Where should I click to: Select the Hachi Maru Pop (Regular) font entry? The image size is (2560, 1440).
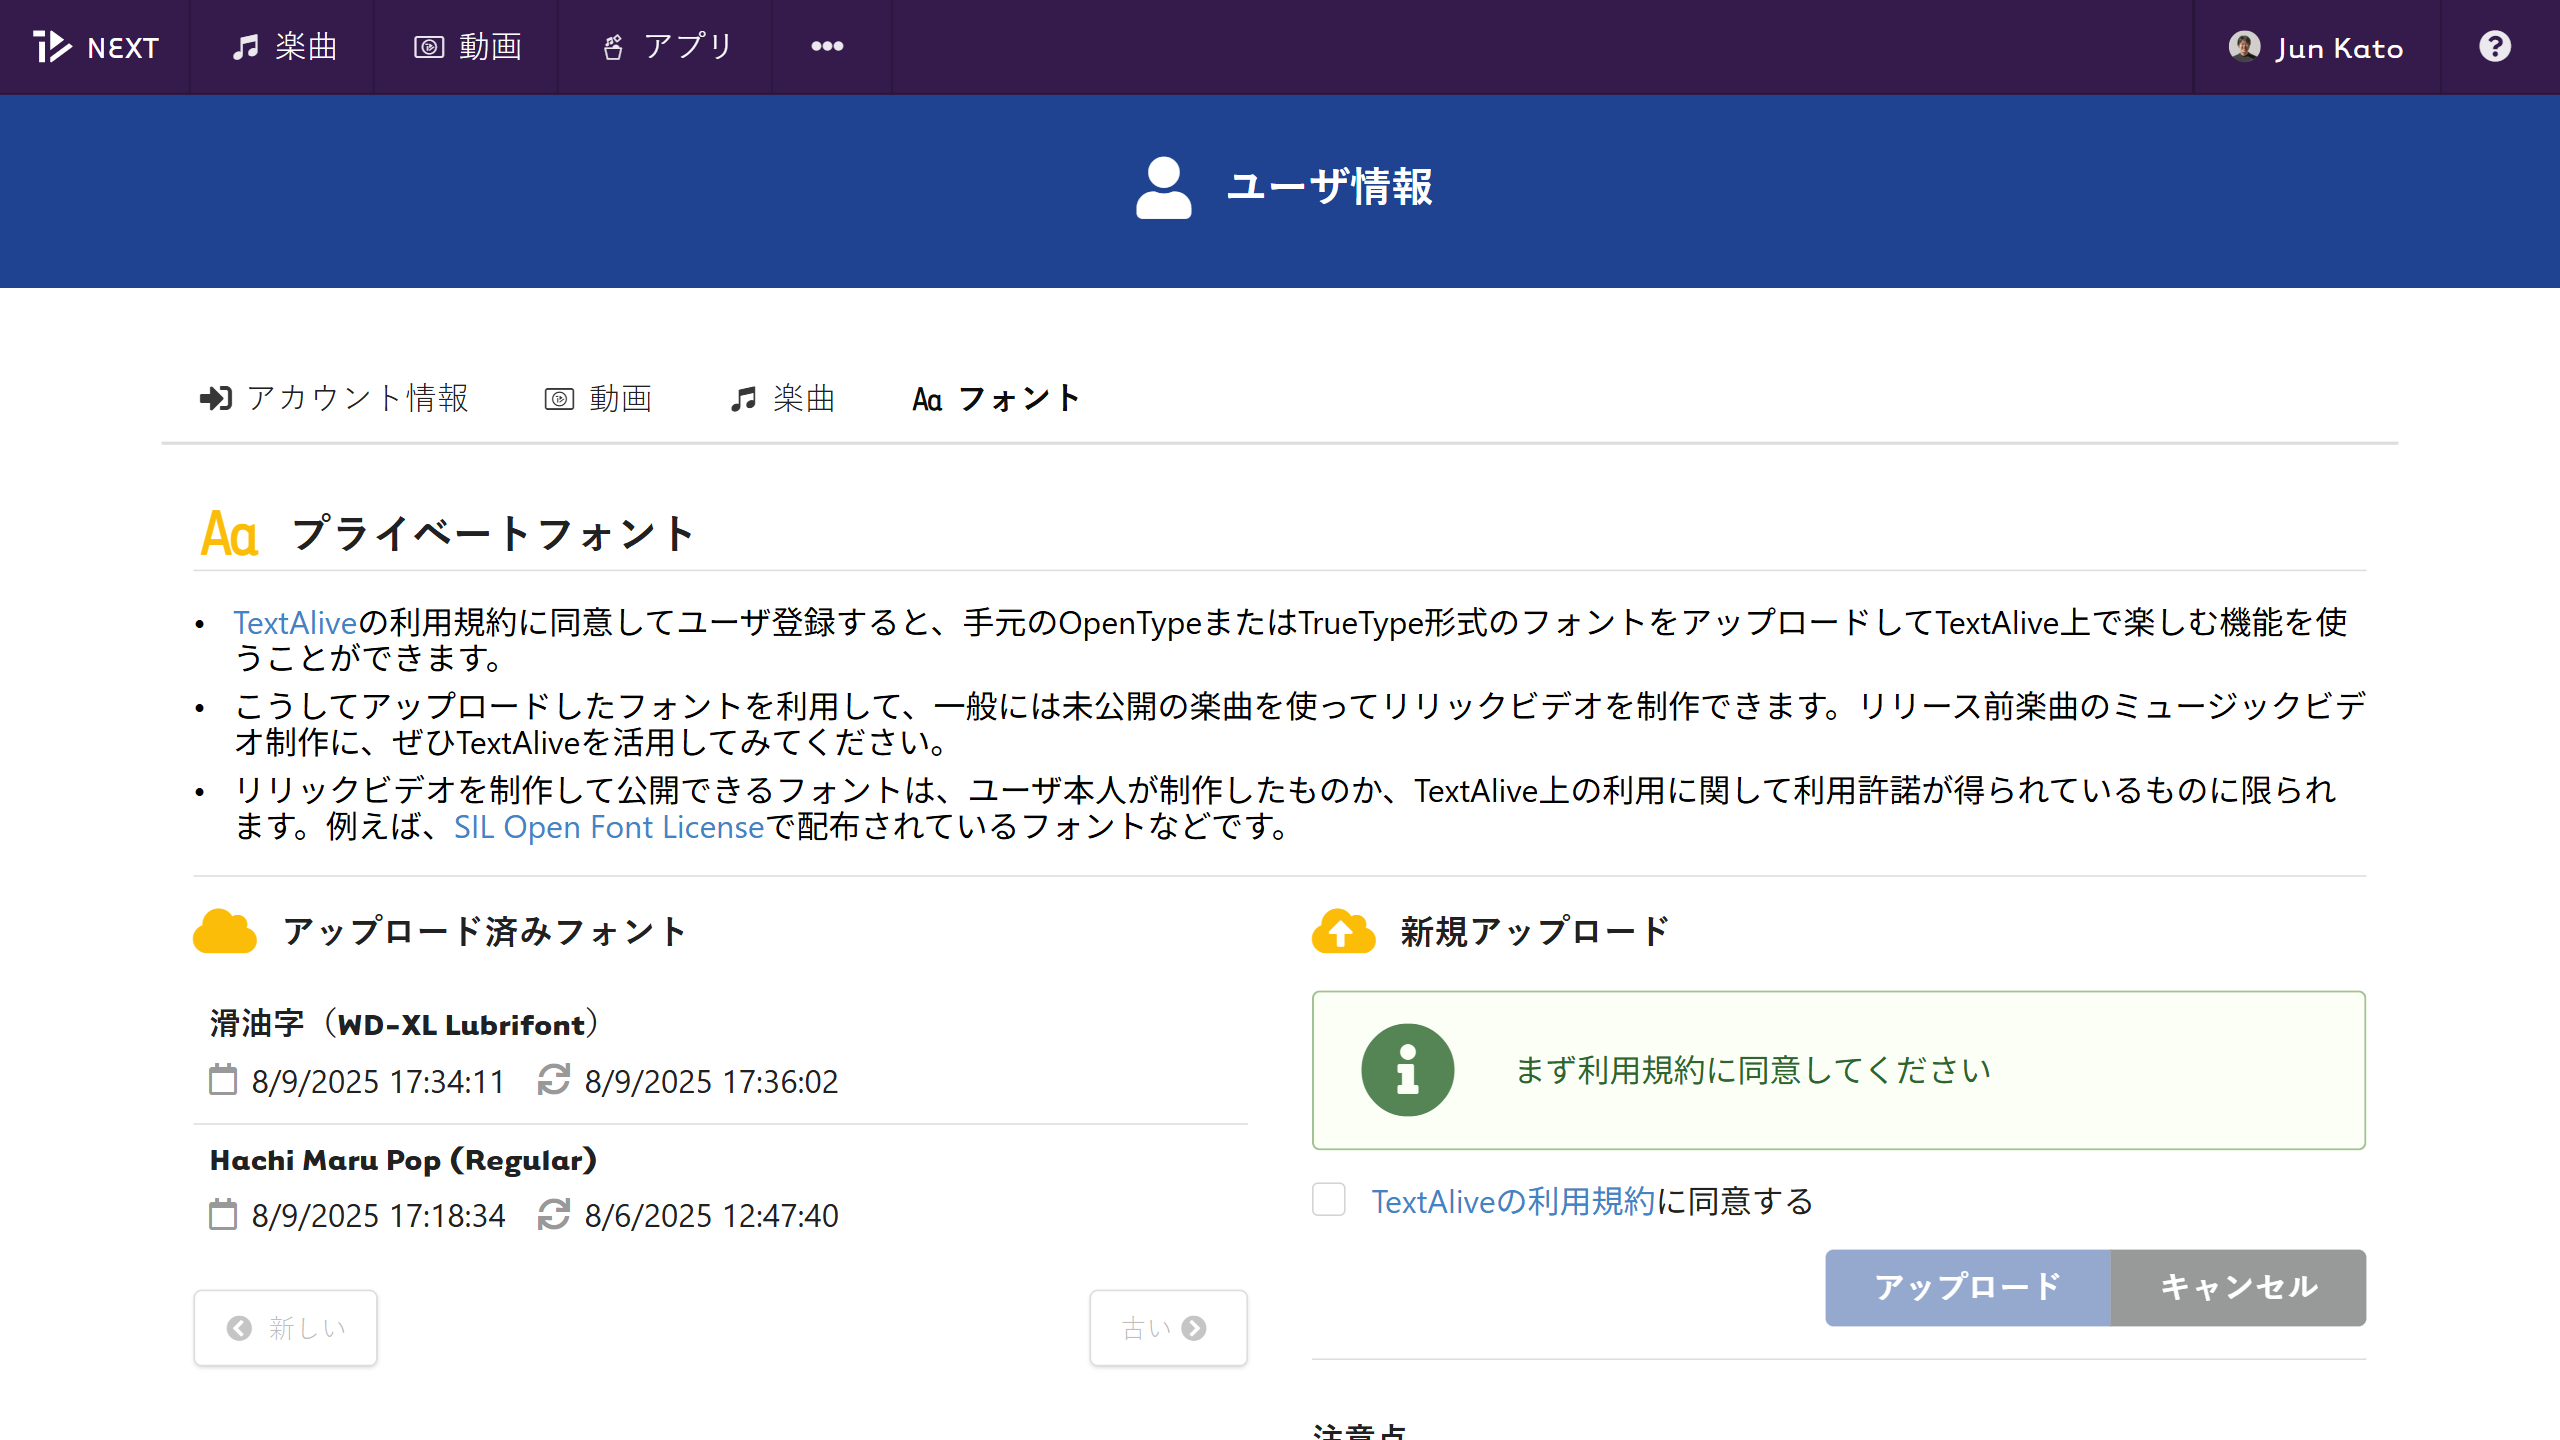[403, 1160]
